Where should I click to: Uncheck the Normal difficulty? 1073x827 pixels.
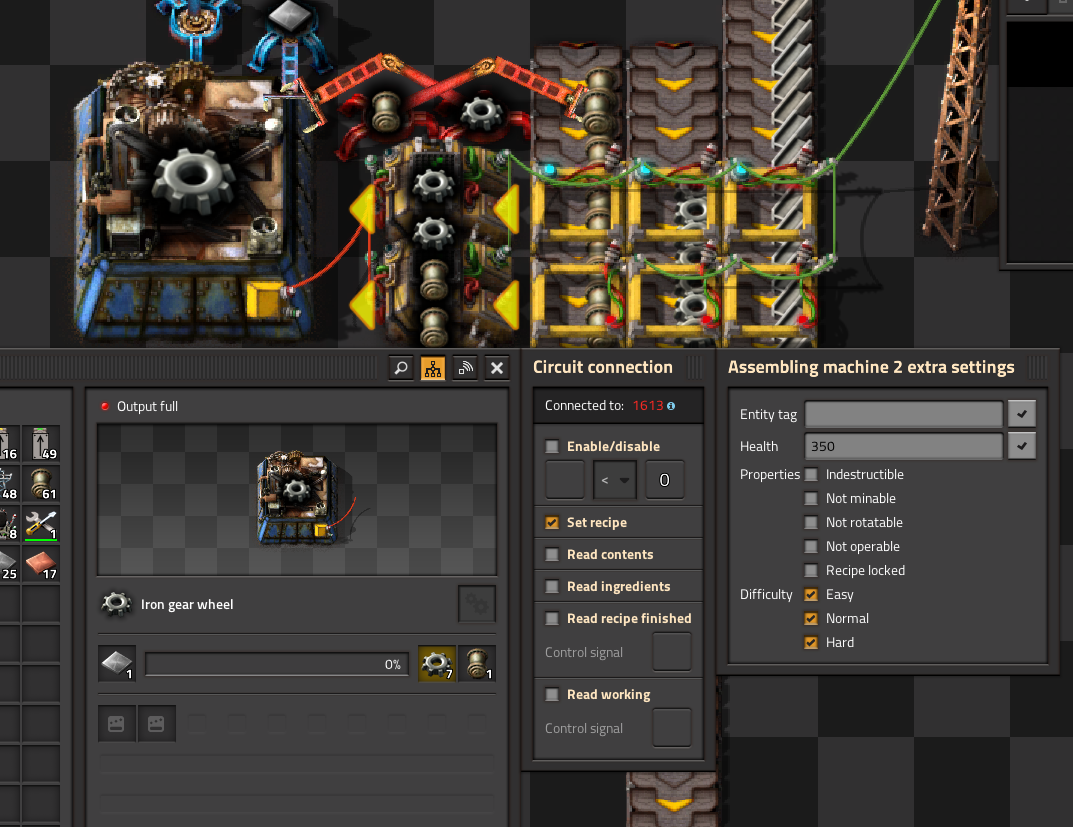[x=811, y=618]
